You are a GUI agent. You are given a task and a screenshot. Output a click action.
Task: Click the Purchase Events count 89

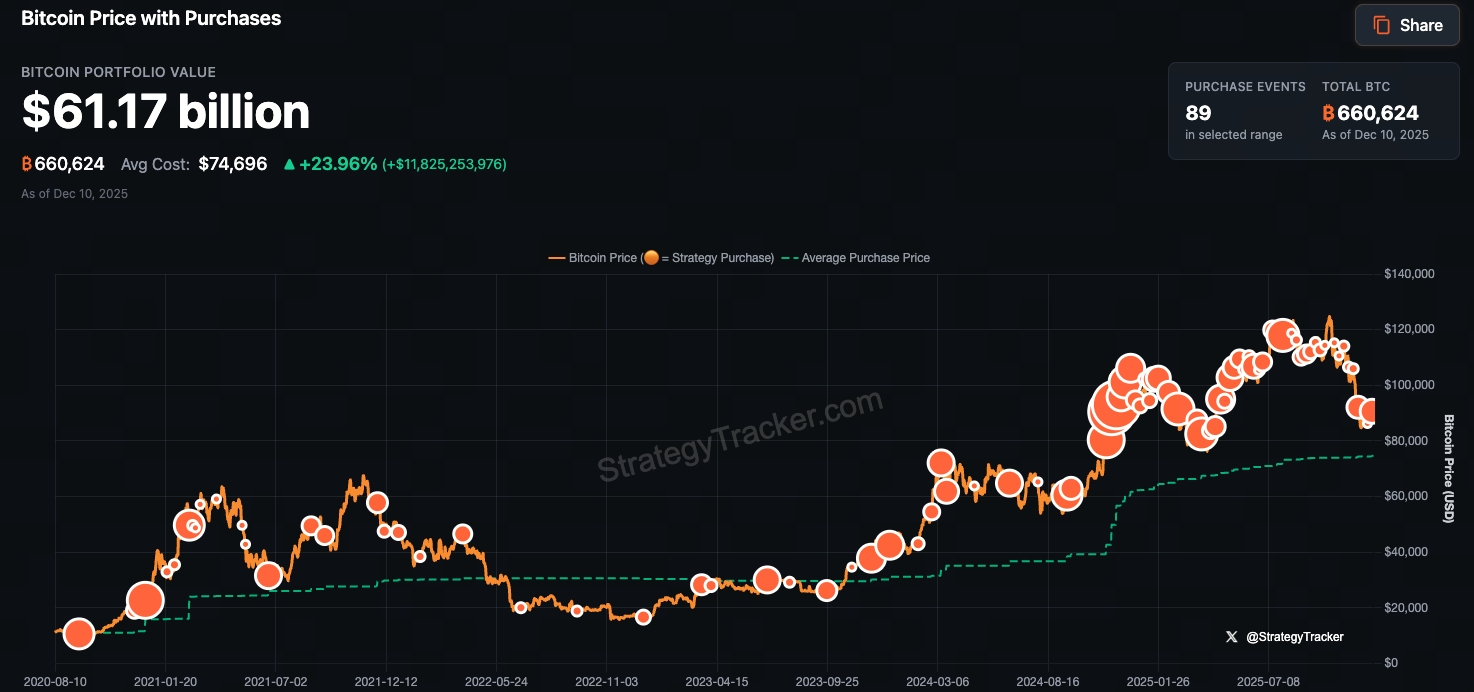click(x=1198, y=113)
